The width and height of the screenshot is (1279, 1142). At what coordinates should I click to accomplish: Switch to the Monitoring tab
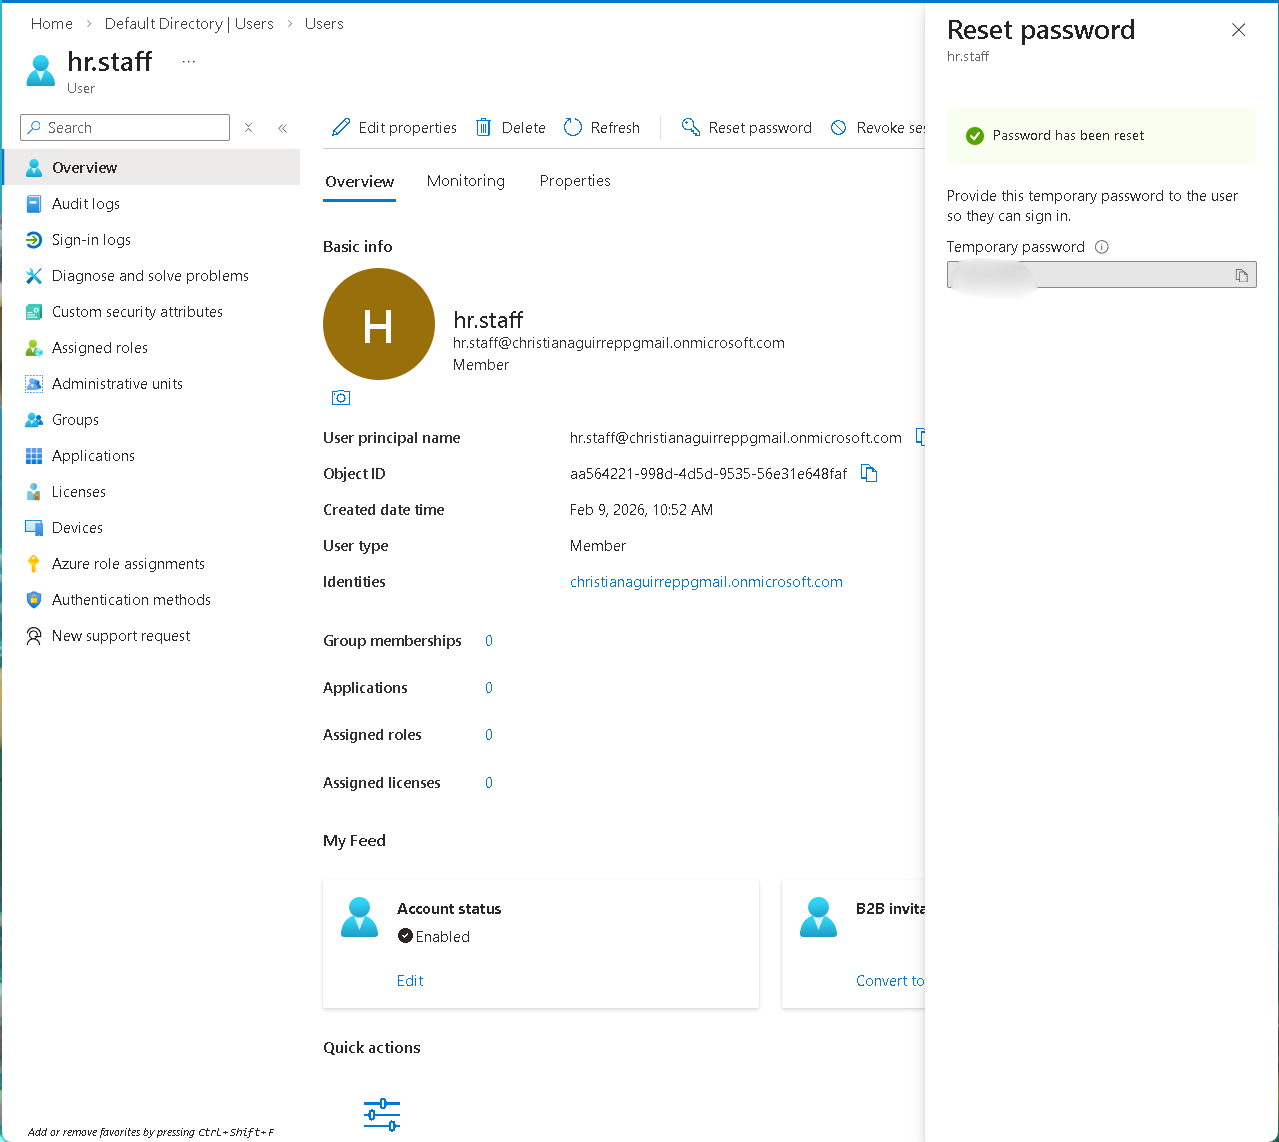(465, 181)
